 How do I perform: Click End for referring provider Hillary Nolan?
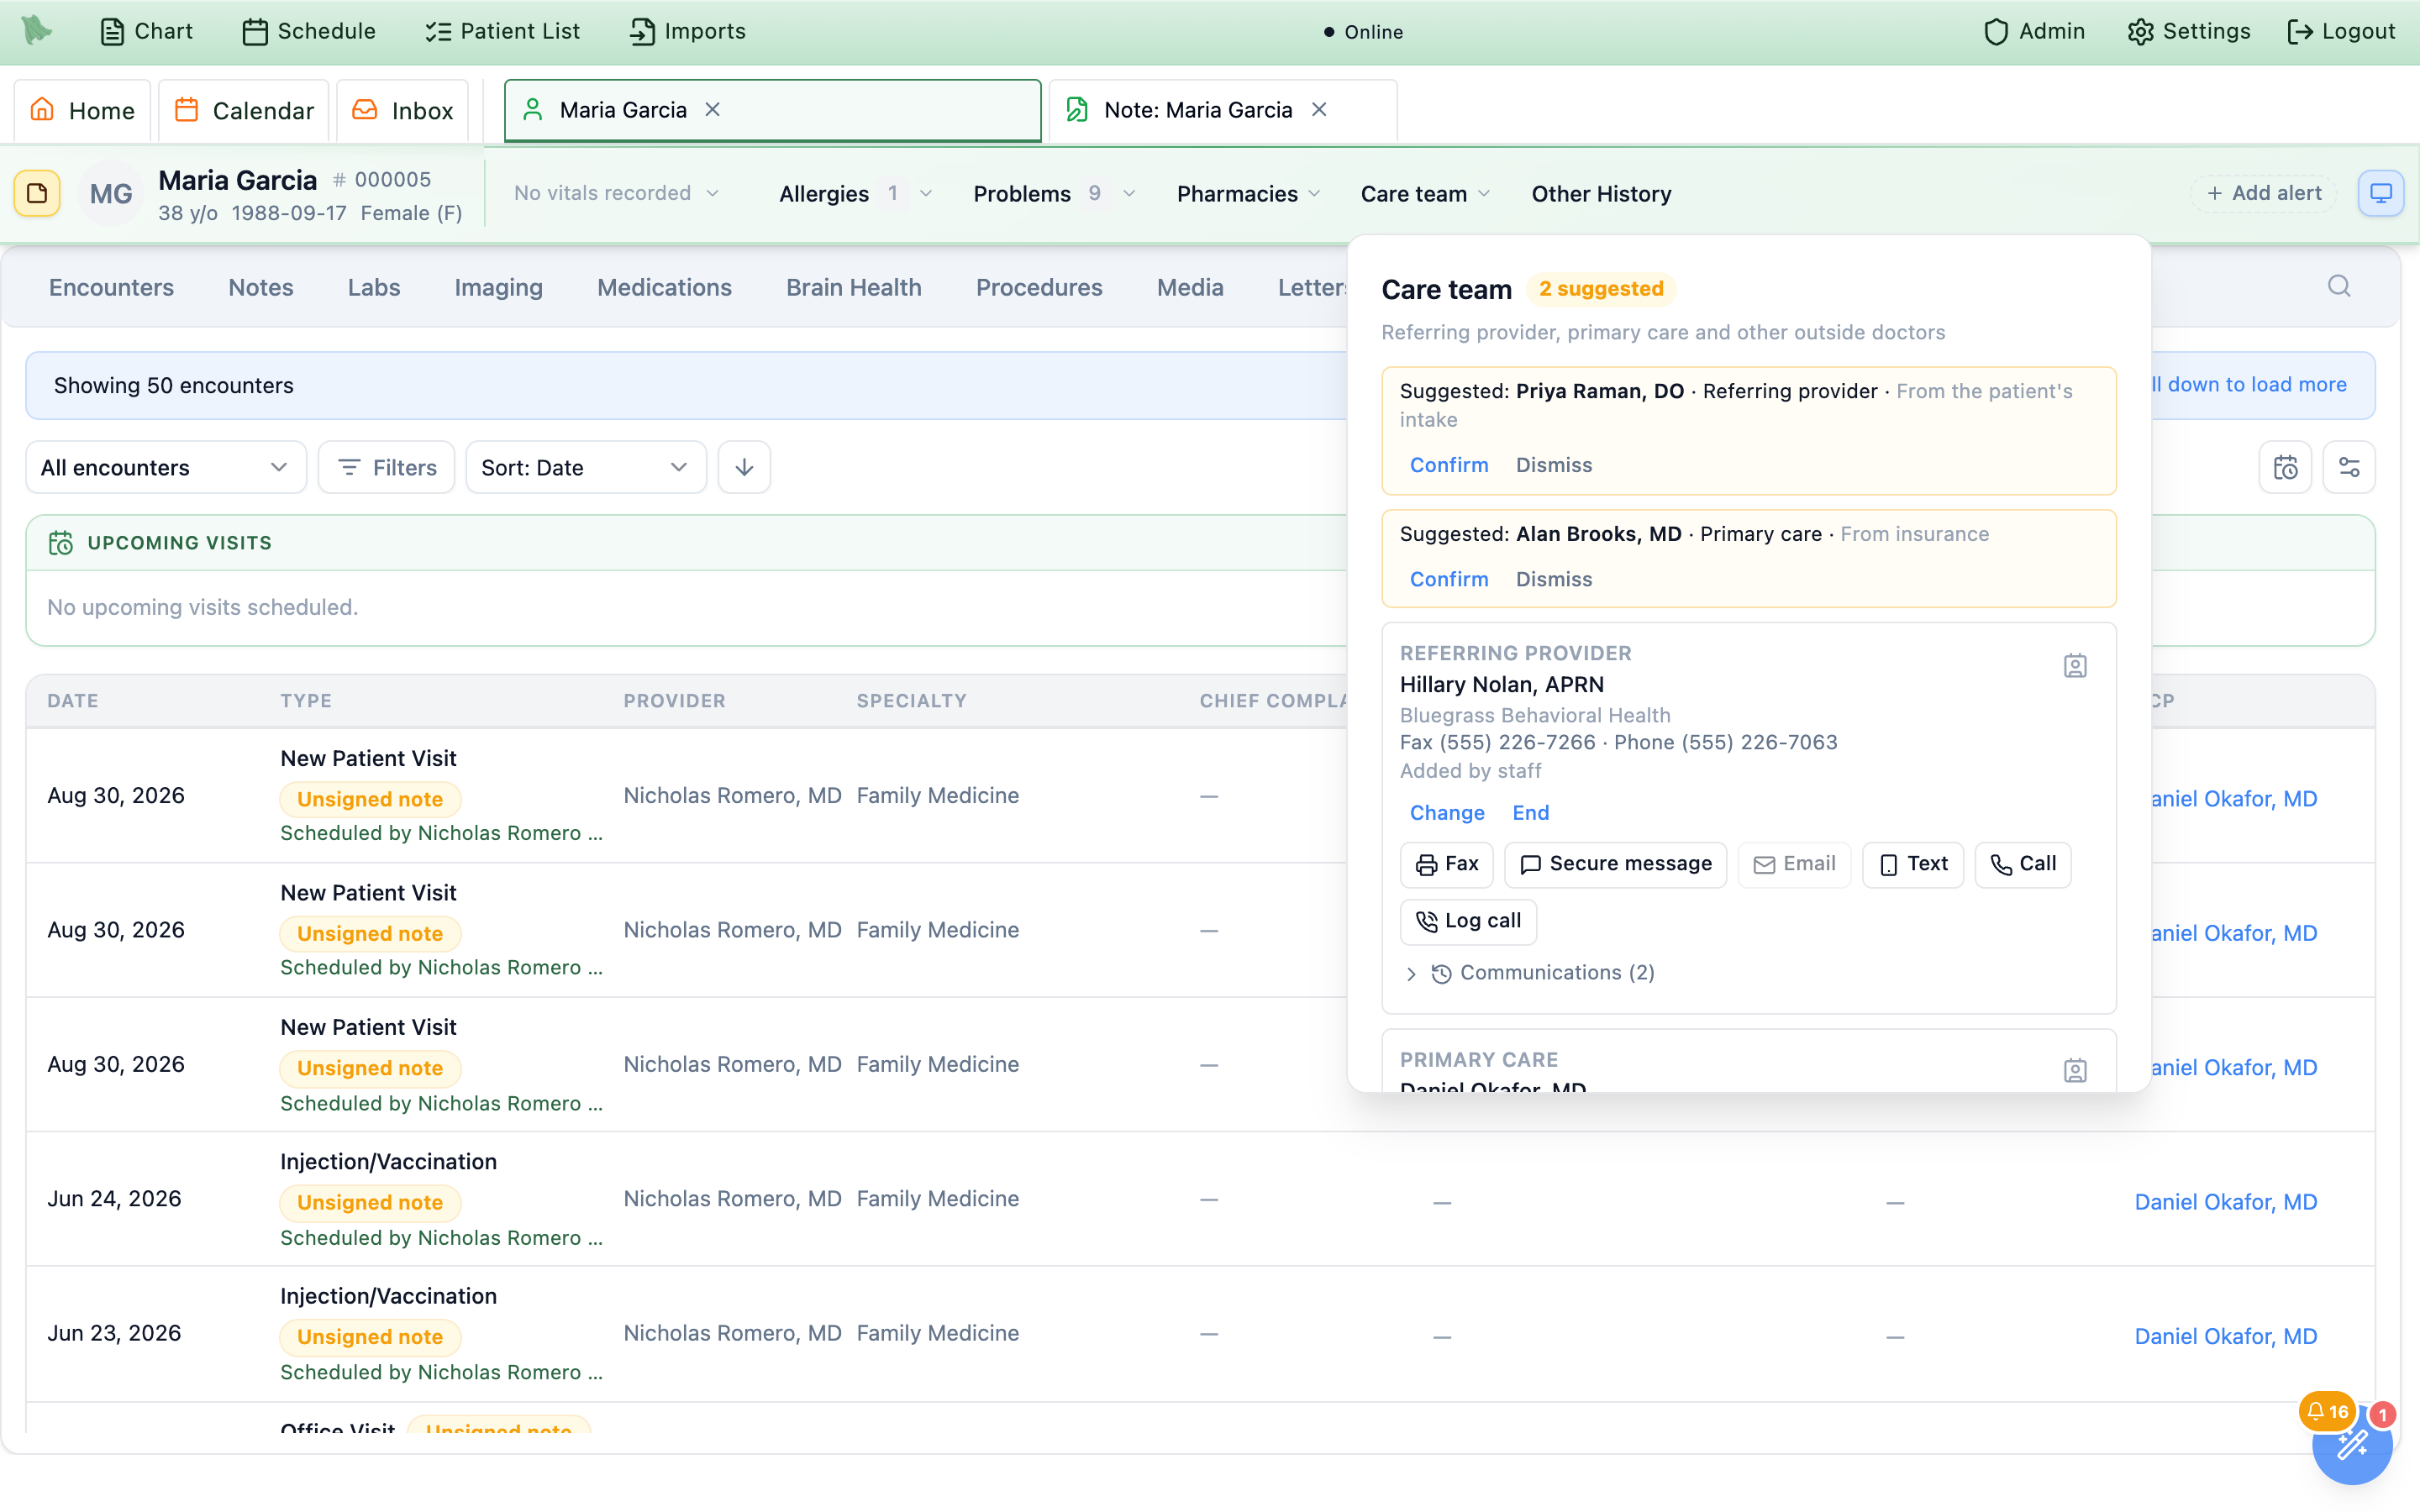click(x=1530, y=813)
